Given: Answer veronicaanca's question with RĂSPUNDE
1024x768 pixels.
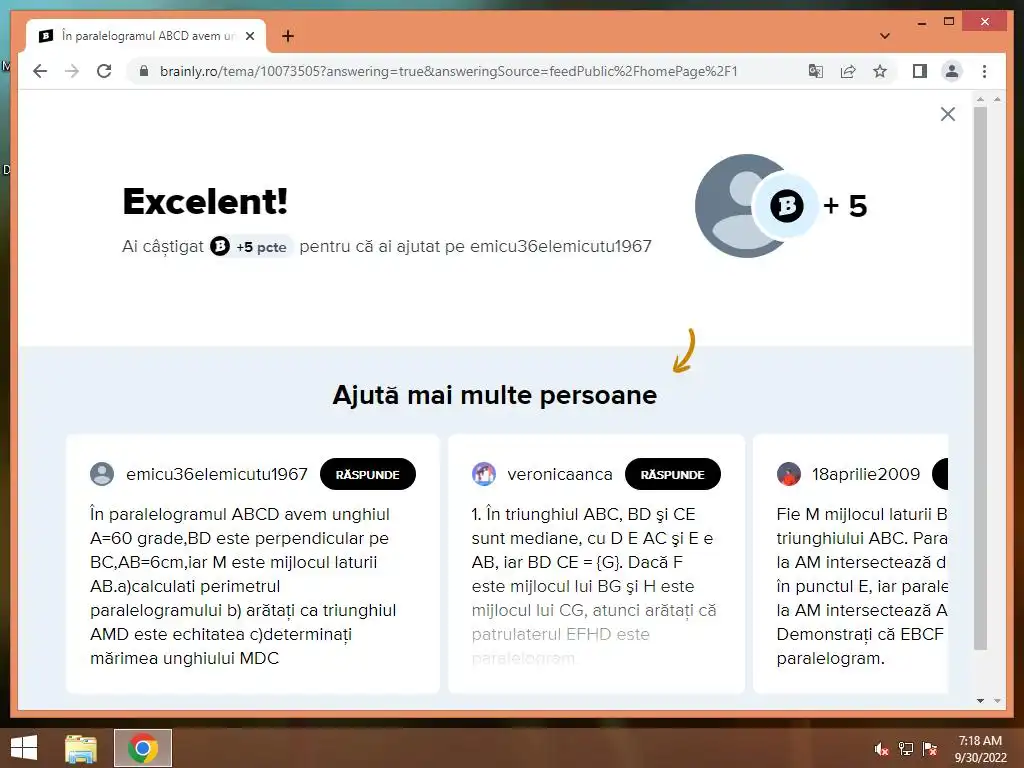Looking at the screenshot, I should tap(673, 475).
